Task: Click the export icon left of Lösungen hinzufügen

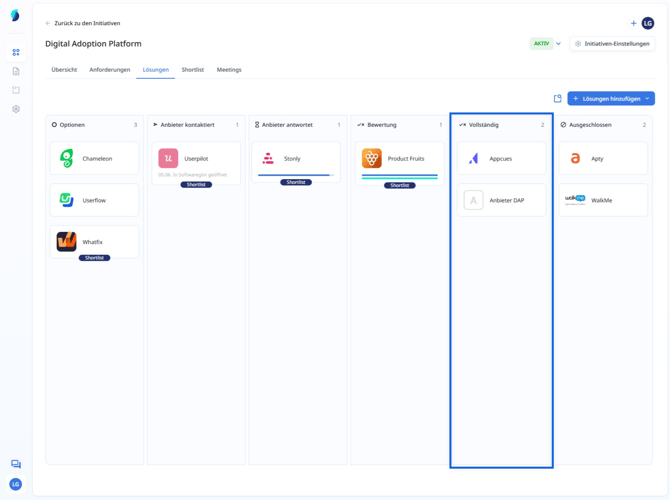Action: tap(557, 99)
